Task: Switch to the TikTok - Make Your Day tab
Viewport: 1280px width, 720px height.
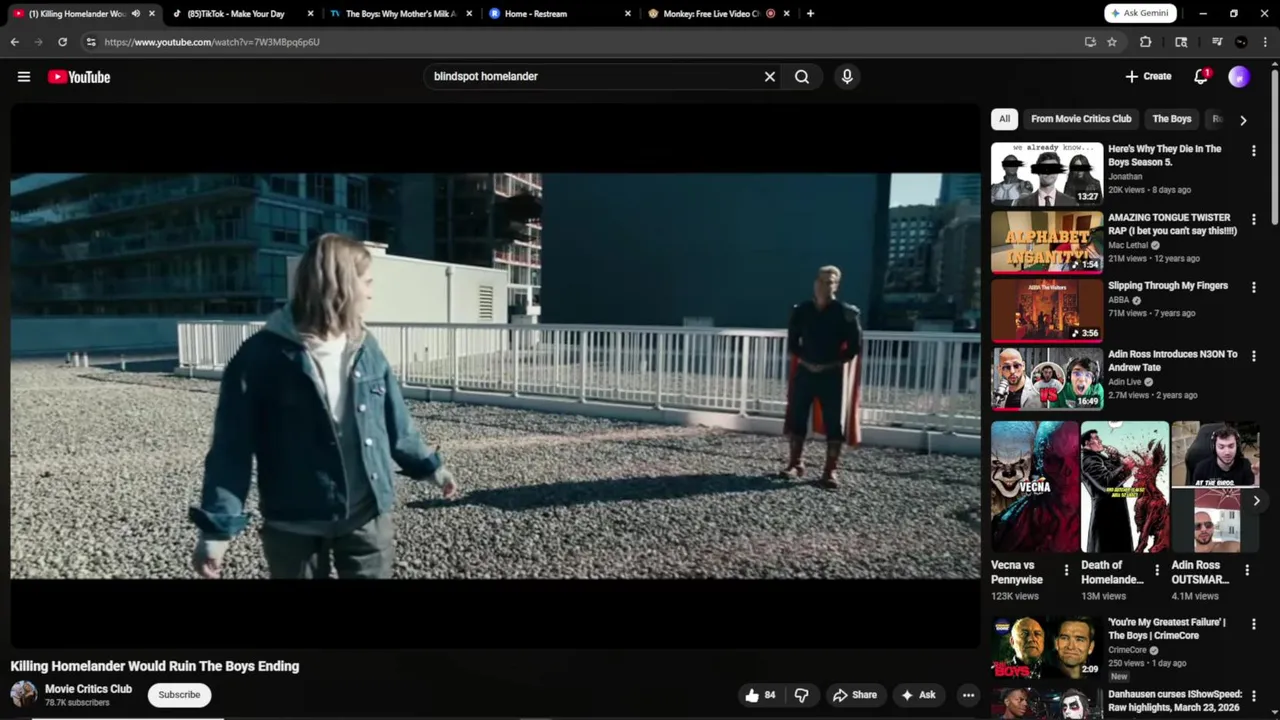Action: pyautogui.click(x=237, y=14)
